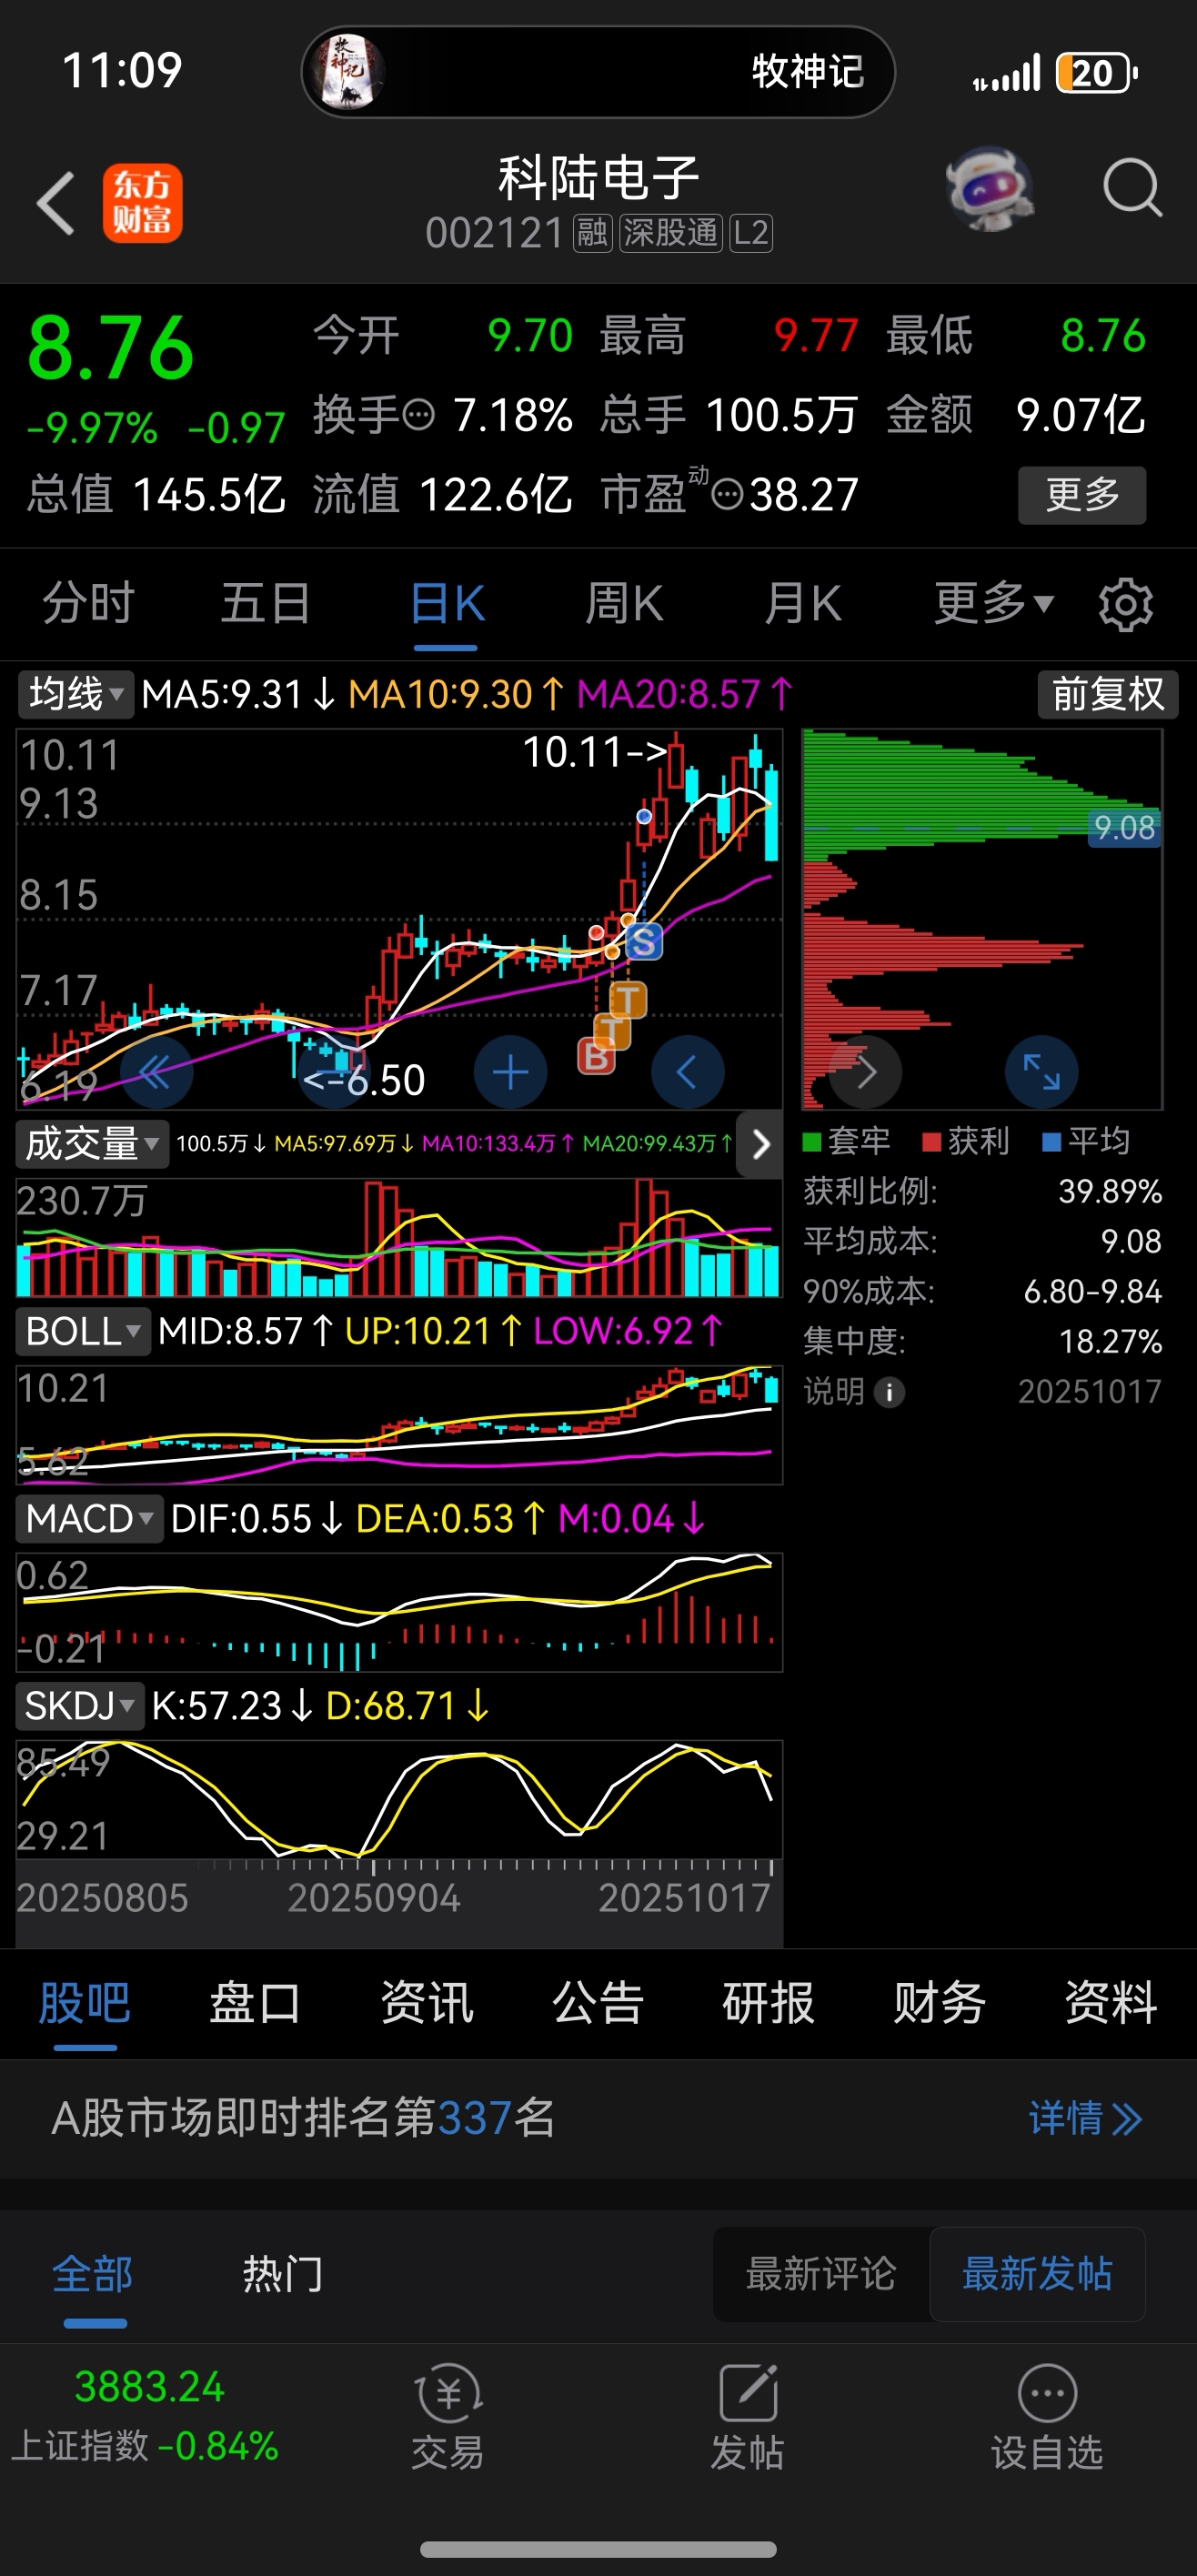The width and height of the screenshot is (1197, 2576).
Task: Switch to 最新评论 sorting
Action: [820, 2273]
